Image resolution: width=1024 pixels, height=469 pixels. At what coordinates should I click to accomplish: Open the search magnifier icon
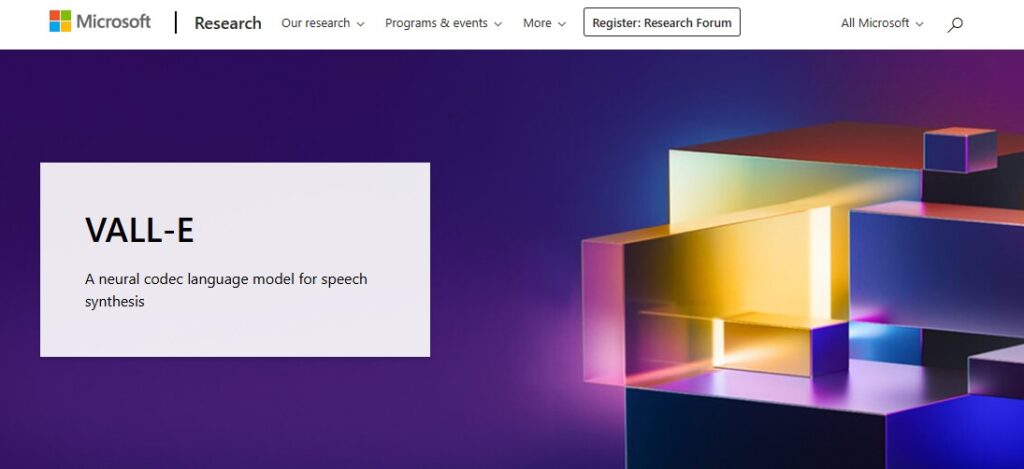coord(955,24)
